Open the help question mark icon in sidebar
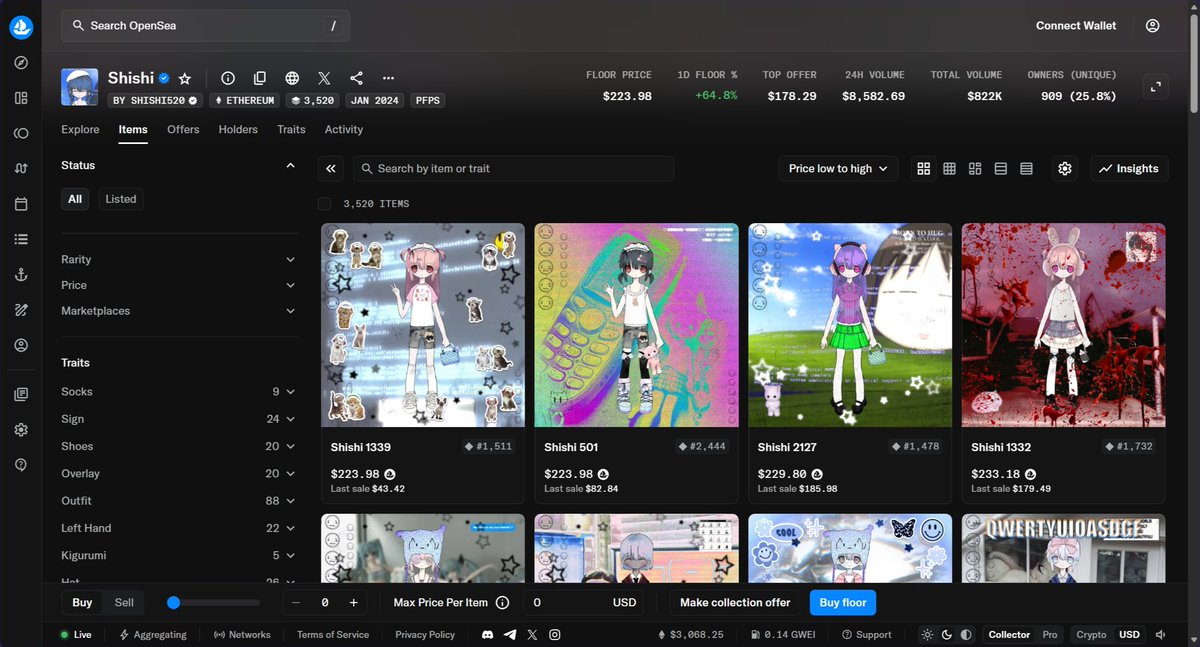 point(21,465)
